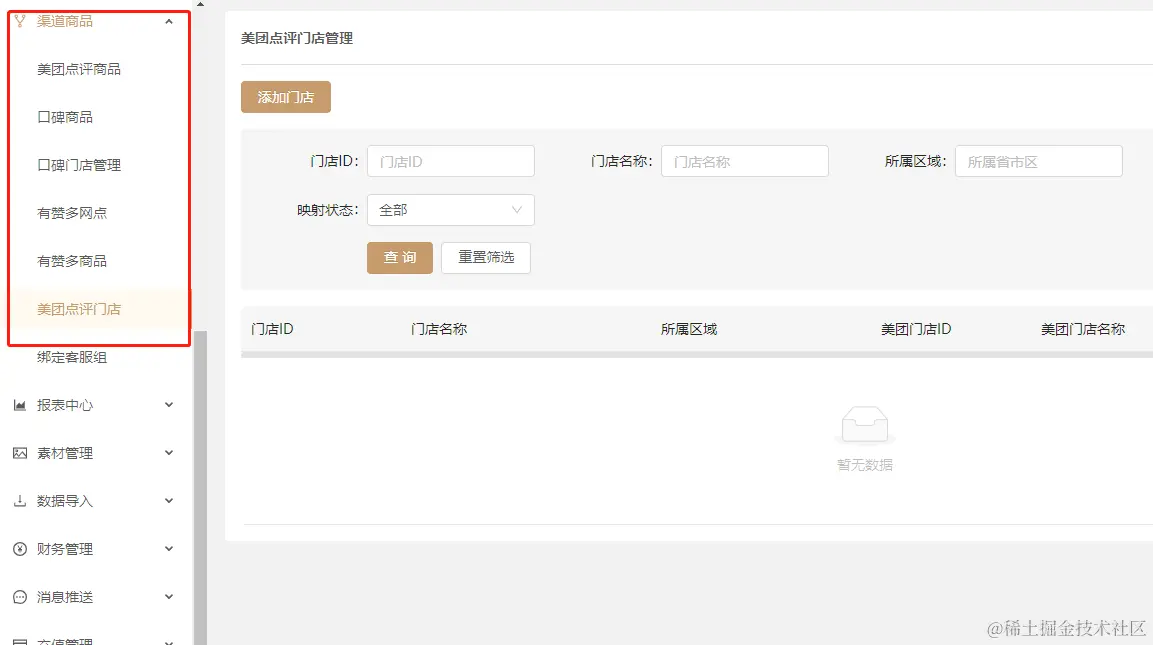
Task: Click the empty inbox icon above 暂无数据
Action: [x=864, y=425]
